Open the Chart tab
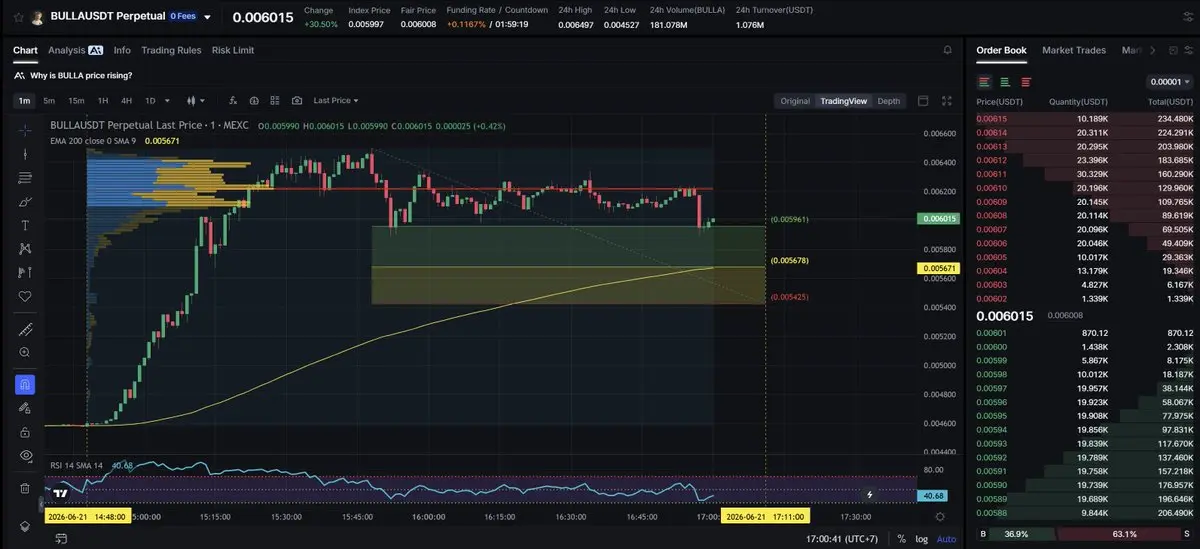Image resolution: width=1200 pixels, height=549 pixels. pos(25,50)
